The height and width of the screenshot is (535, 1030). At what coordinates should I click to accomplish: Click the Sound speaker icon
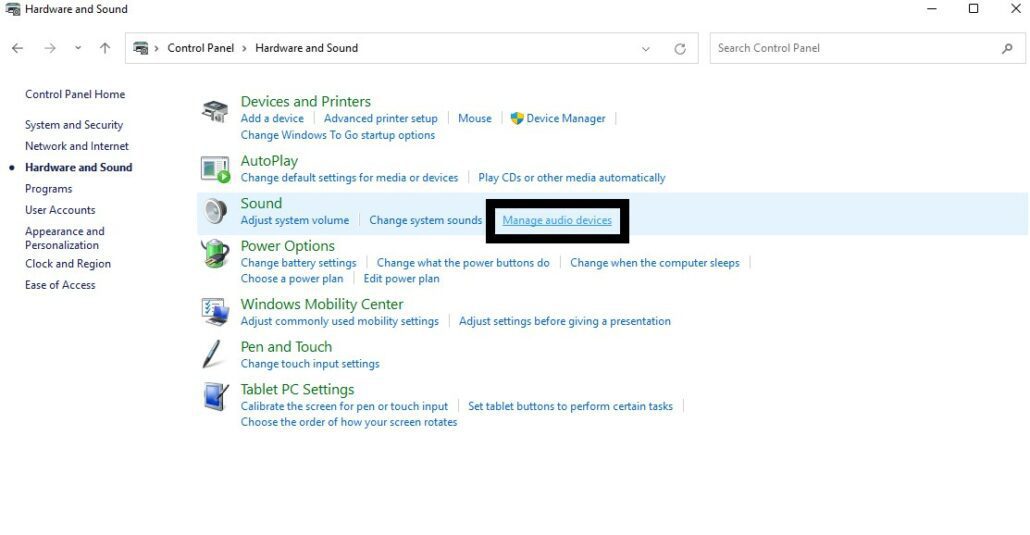pyautogui.click(x=215, y=212)
